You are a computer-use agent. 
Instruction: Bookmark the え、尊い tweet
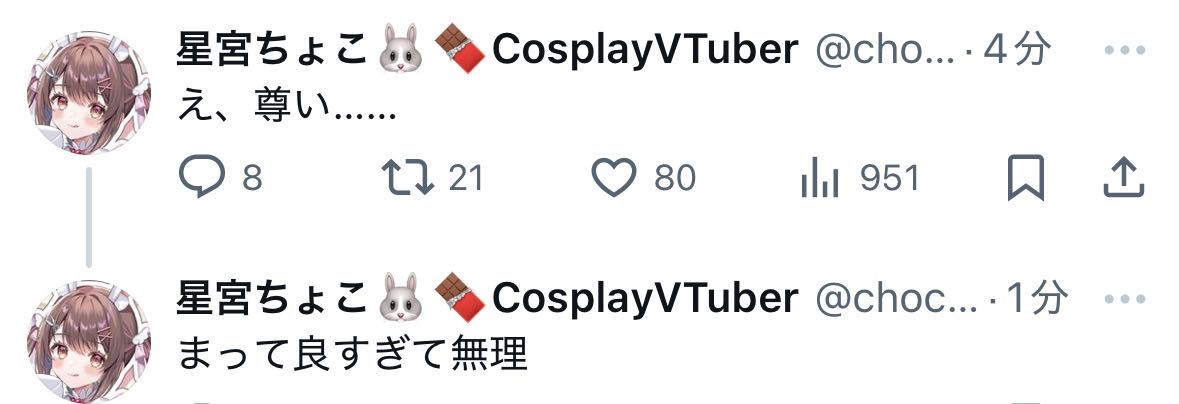point(1026,178)
